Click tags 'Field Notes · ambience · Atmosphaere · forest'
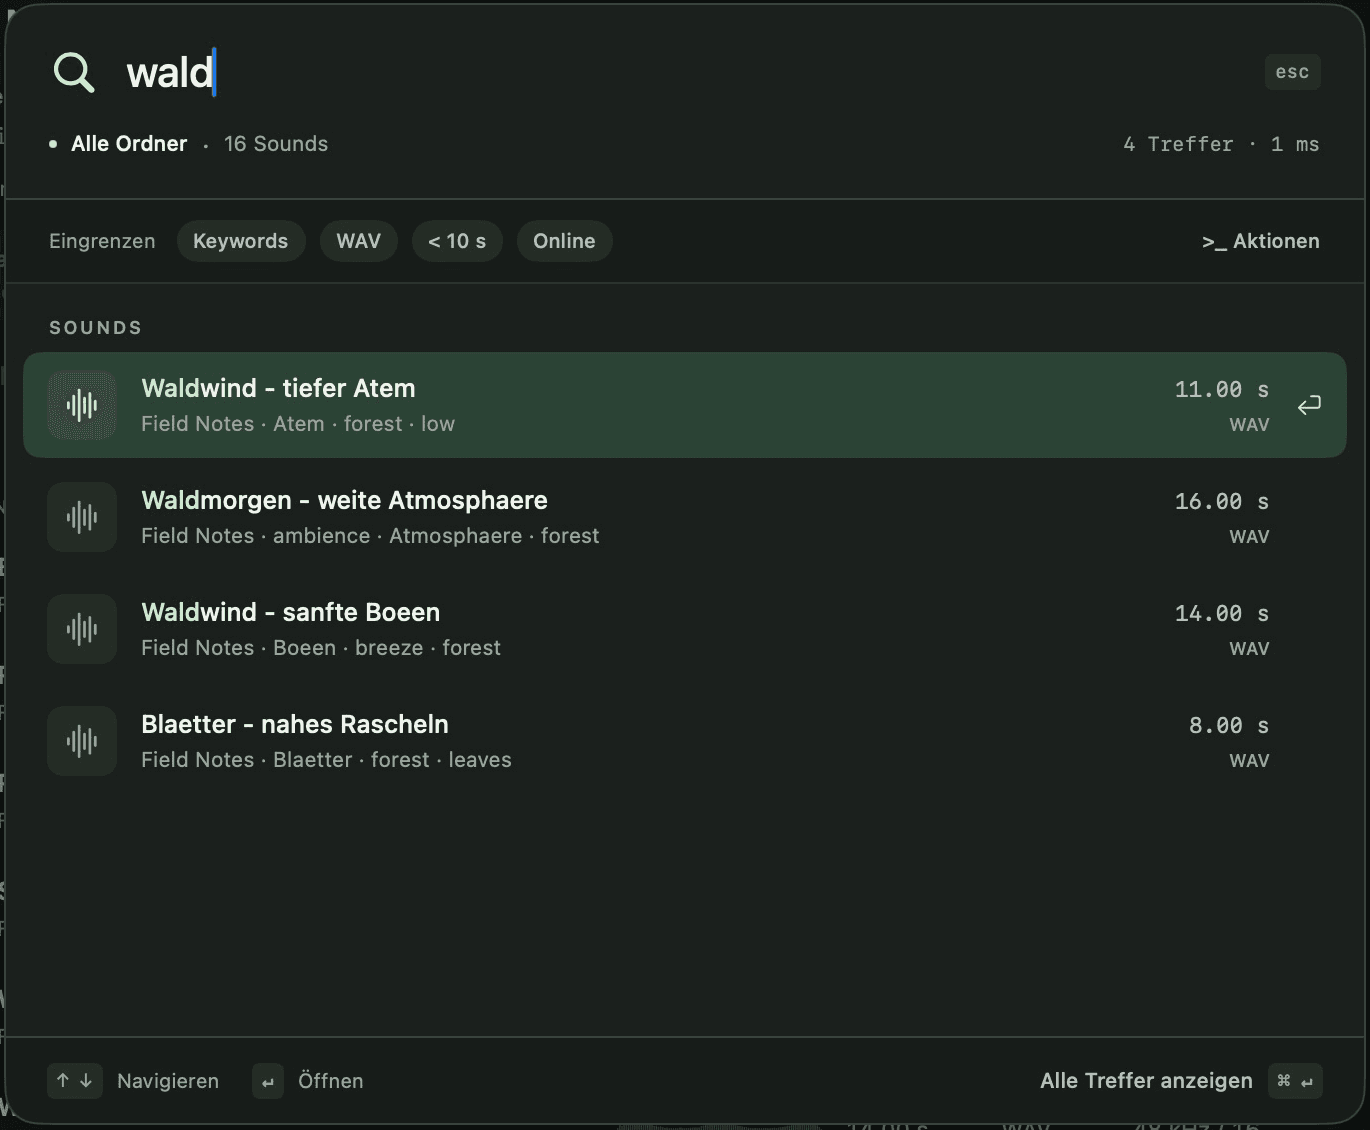Image resolution: width=1370 pixels, height=1130 pixels. pyautogui.click(x=370, y=536)
